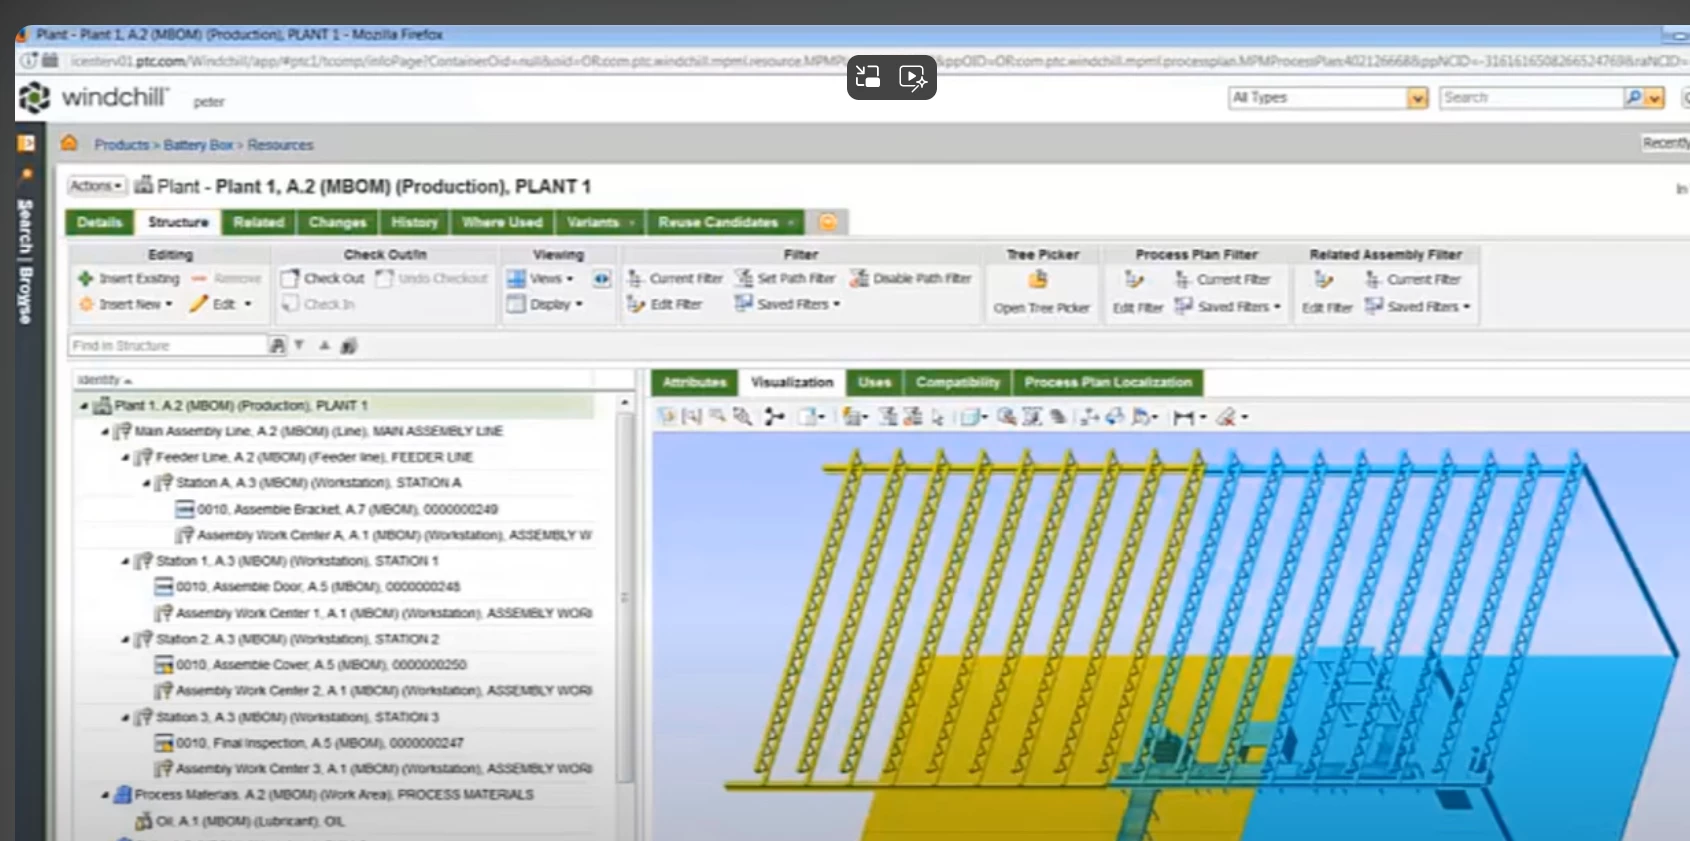Click the Insert Existing button
Image resolution: width=1690 pixels, height=841 pixels.
coord(129,279)
